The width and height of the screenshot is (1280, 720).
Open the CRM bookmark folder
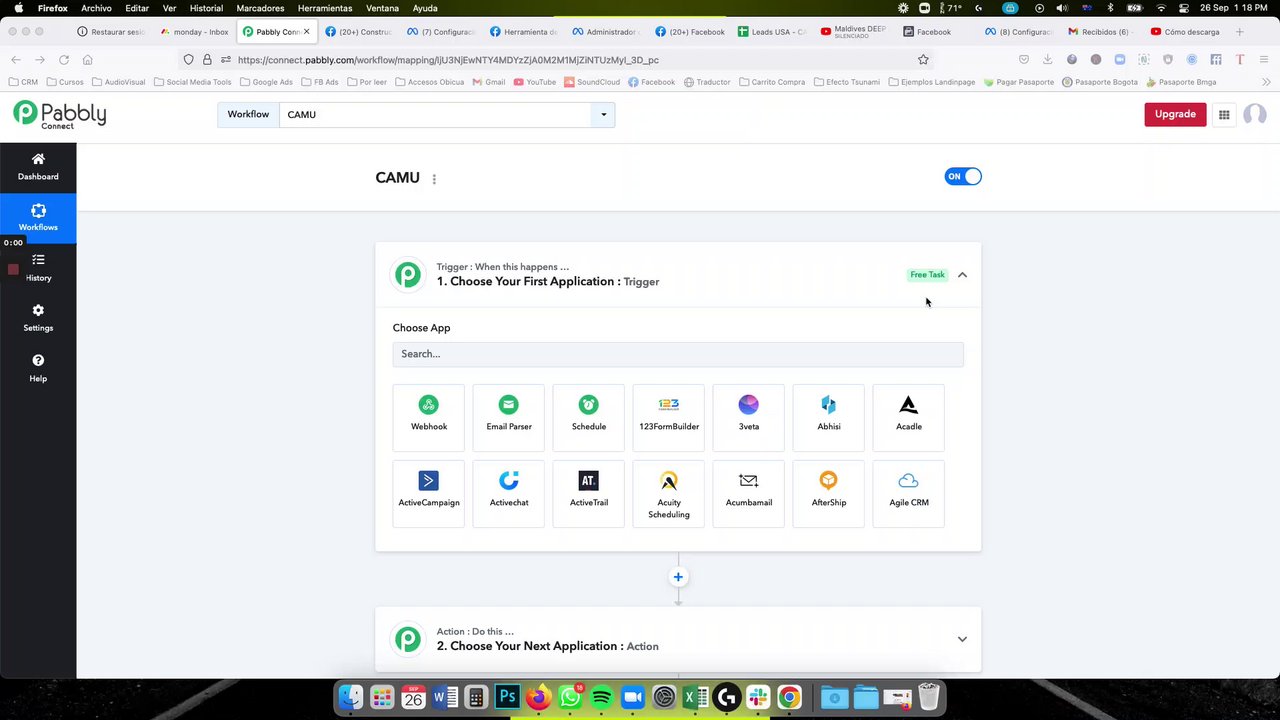click(23, 82)
